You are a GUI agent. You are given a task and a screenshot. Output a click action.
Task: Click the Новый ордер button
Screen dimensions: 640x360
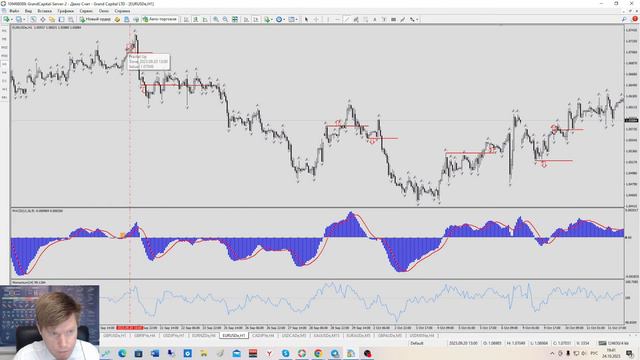pyautogui.click(x=95, y=19)
